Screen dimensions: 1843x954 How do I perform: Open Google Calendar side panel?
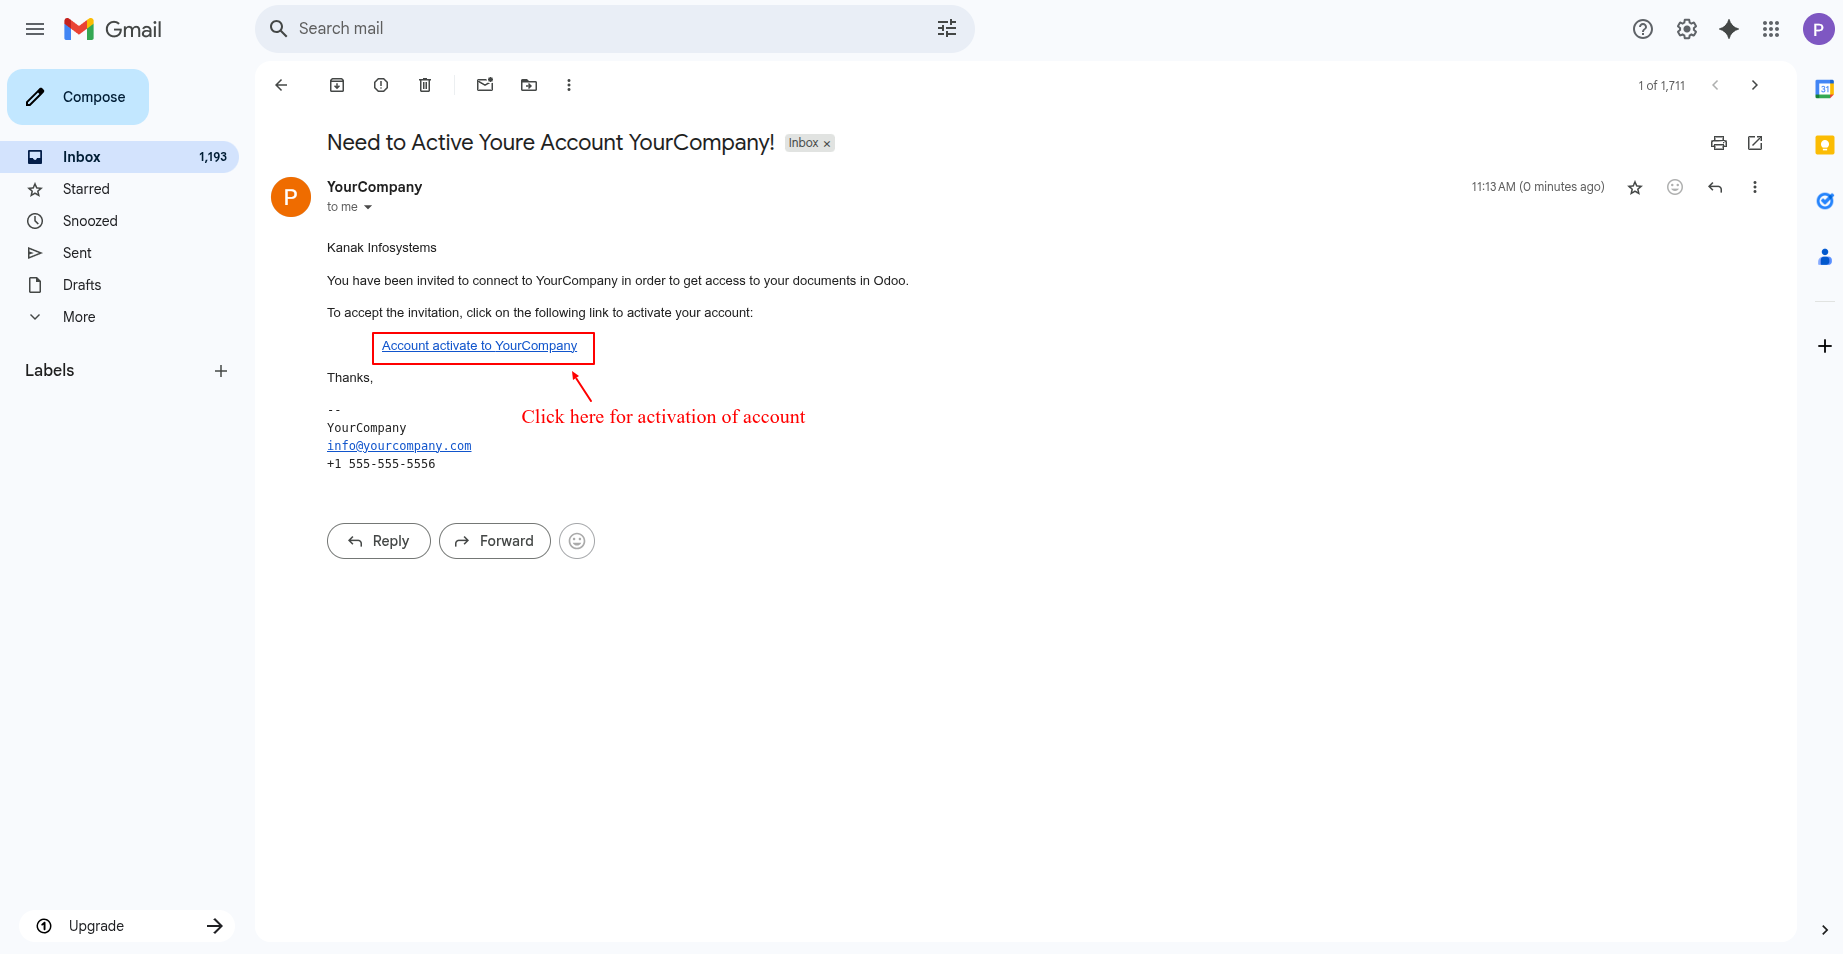point(1825,89)
